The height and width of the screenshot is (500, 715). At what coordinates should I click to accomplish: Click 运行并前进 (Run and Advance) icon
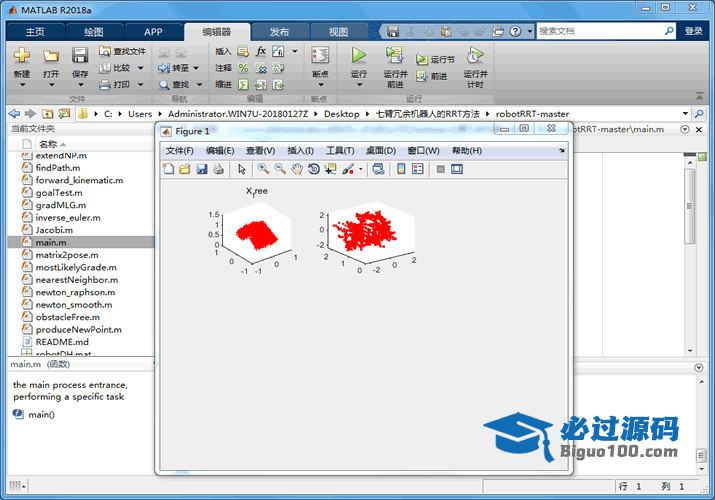tap(394, 56)
